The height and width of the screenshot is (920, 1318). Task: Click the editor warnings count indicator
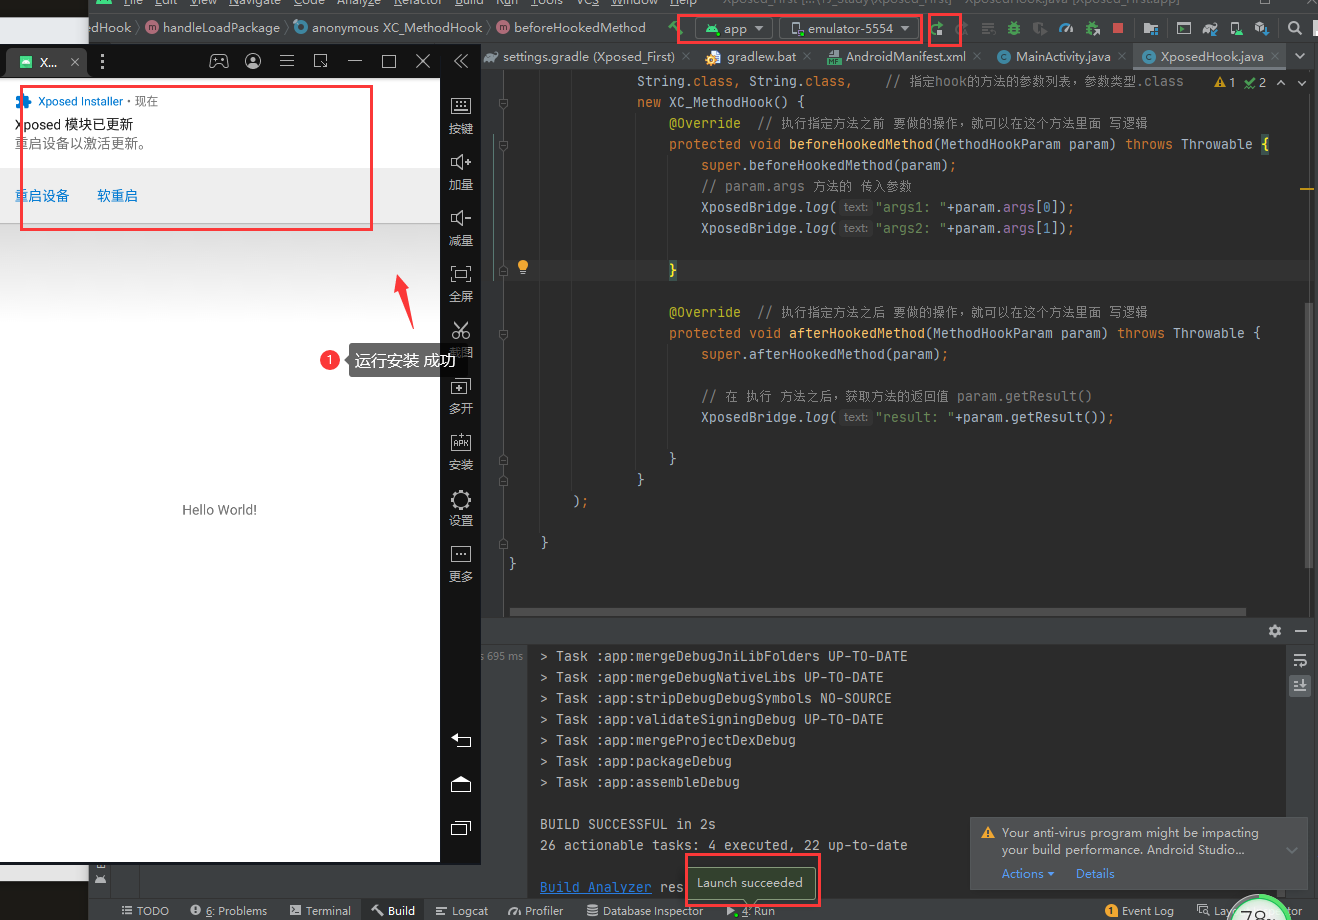pyautogui.click(x=1225, y=82)
